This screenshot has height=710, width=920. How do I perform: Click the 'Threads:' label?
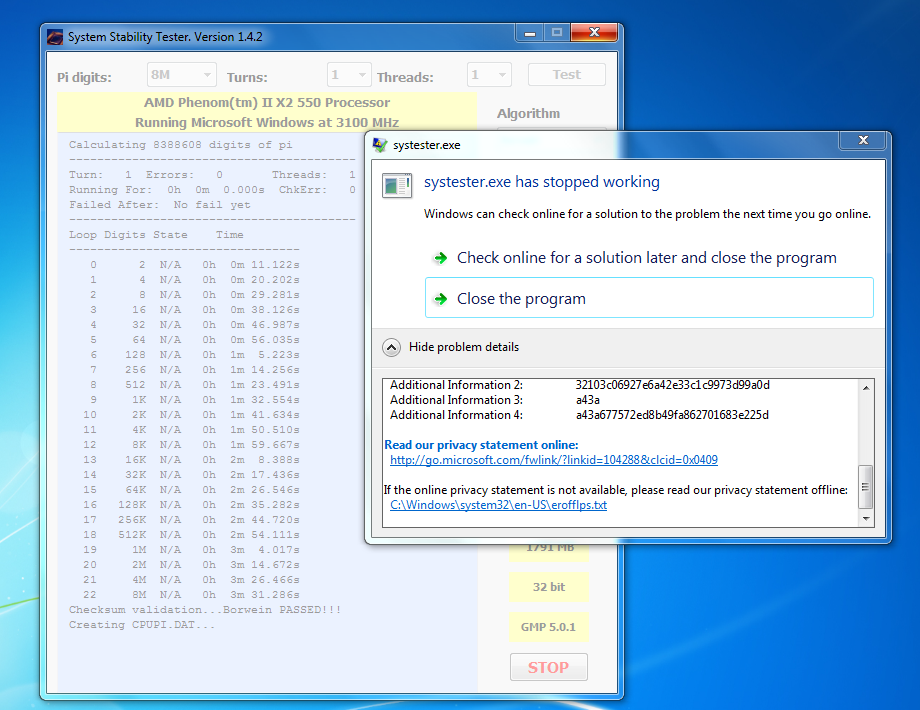405,77
